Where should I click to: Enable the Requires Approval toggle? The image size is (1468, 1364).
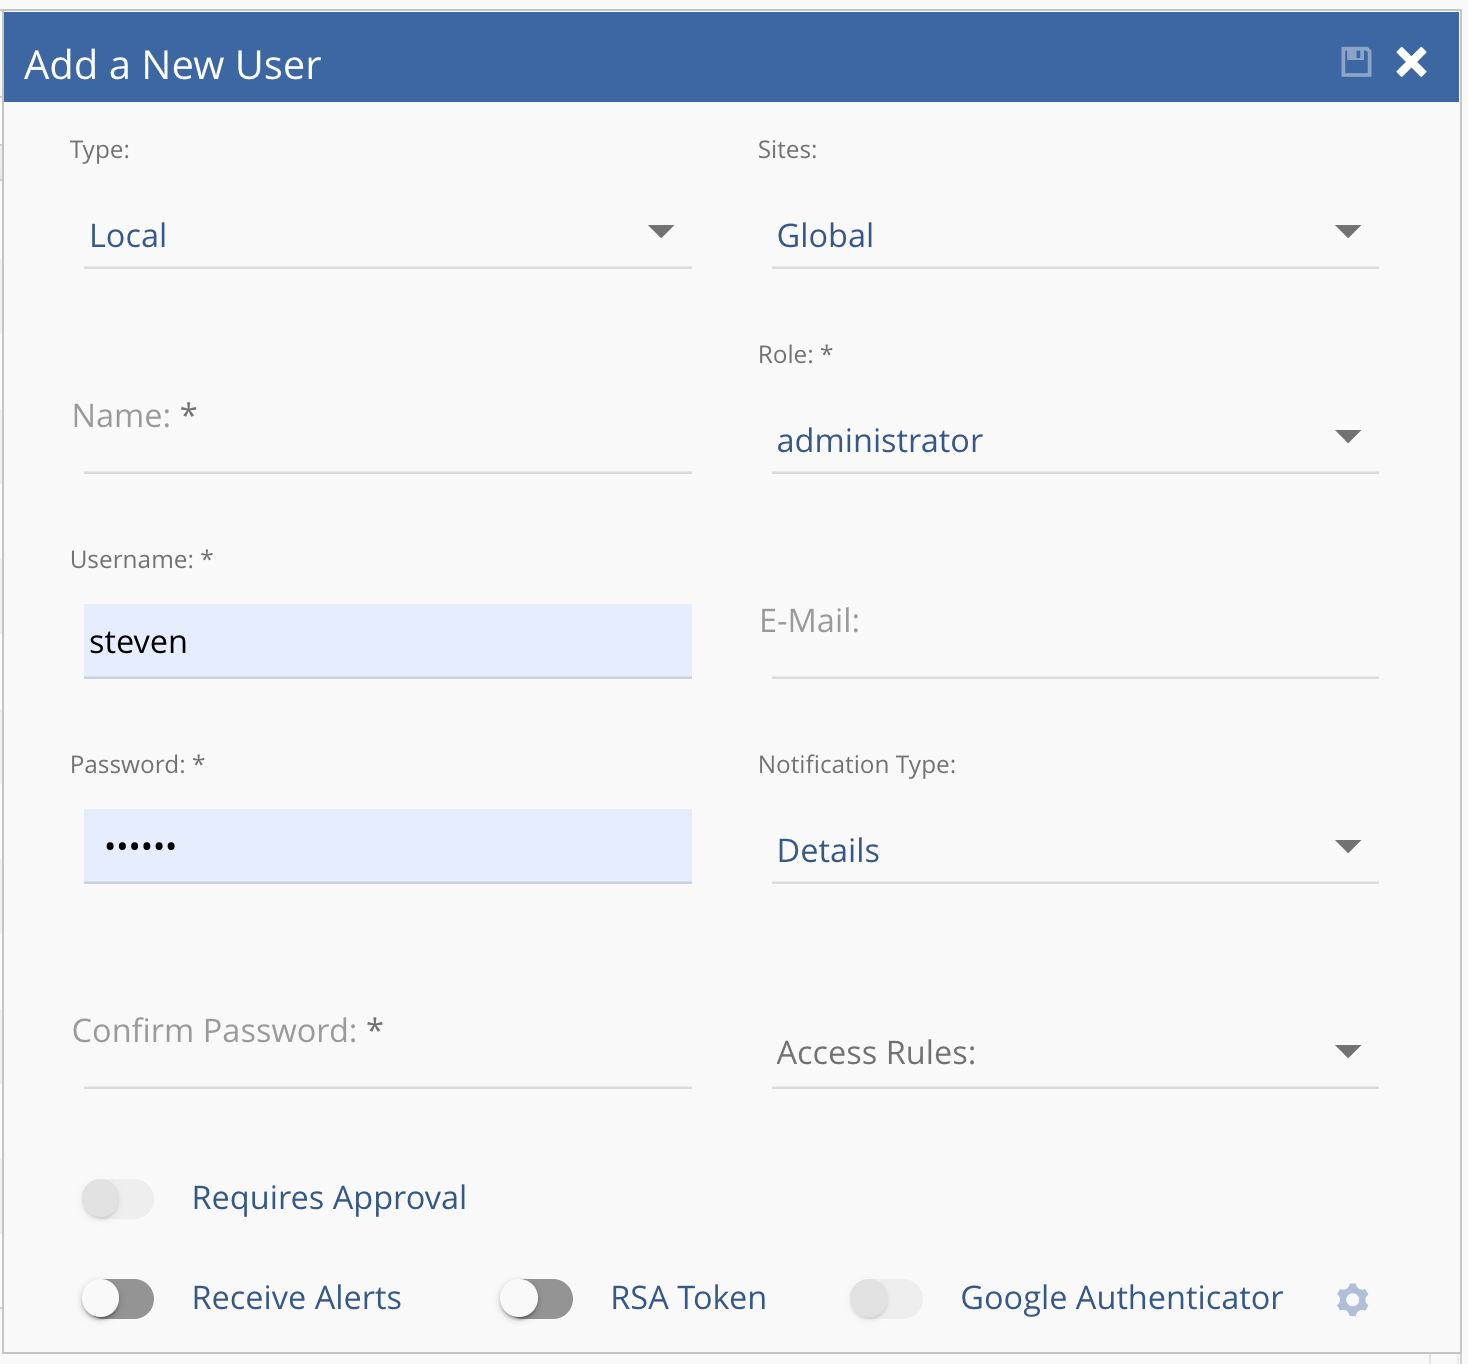pos(117,1198)
